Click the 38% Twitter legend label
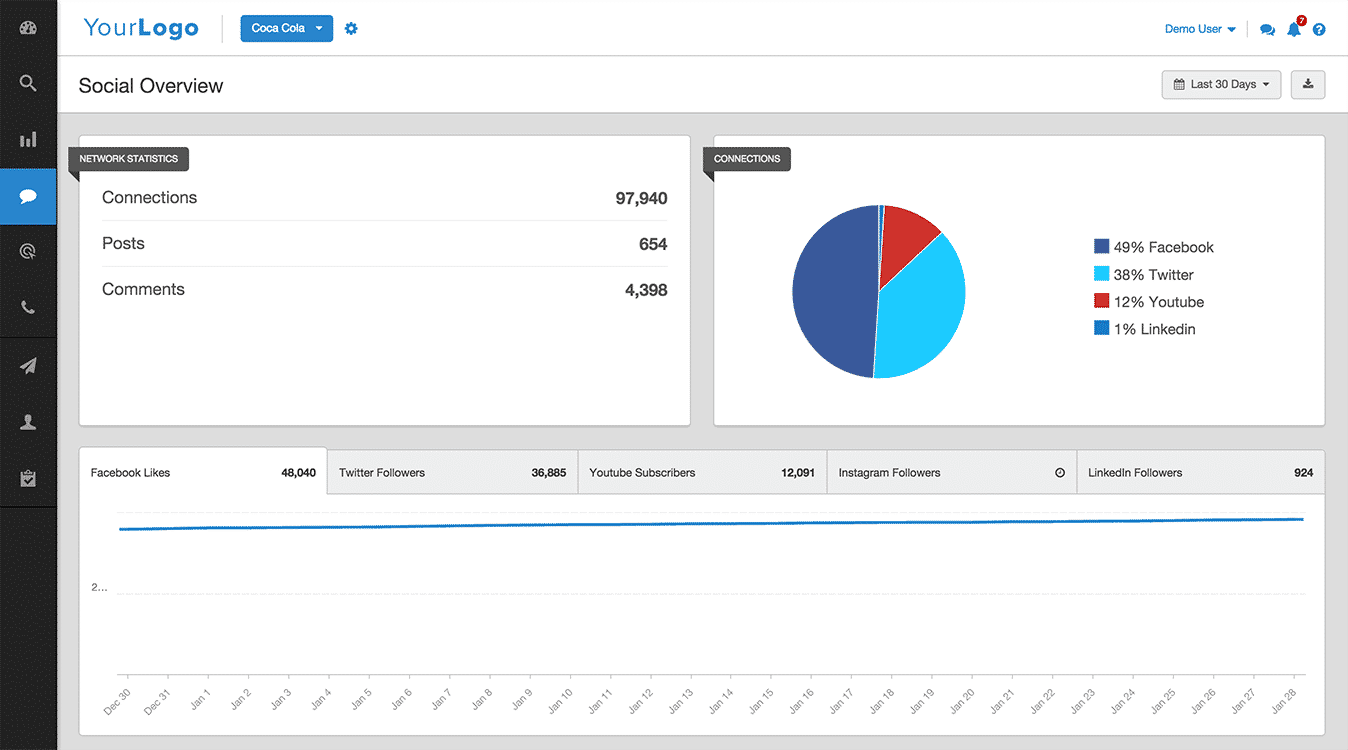This screenshot has height=750, width=1348. [x=1154, y=274]
